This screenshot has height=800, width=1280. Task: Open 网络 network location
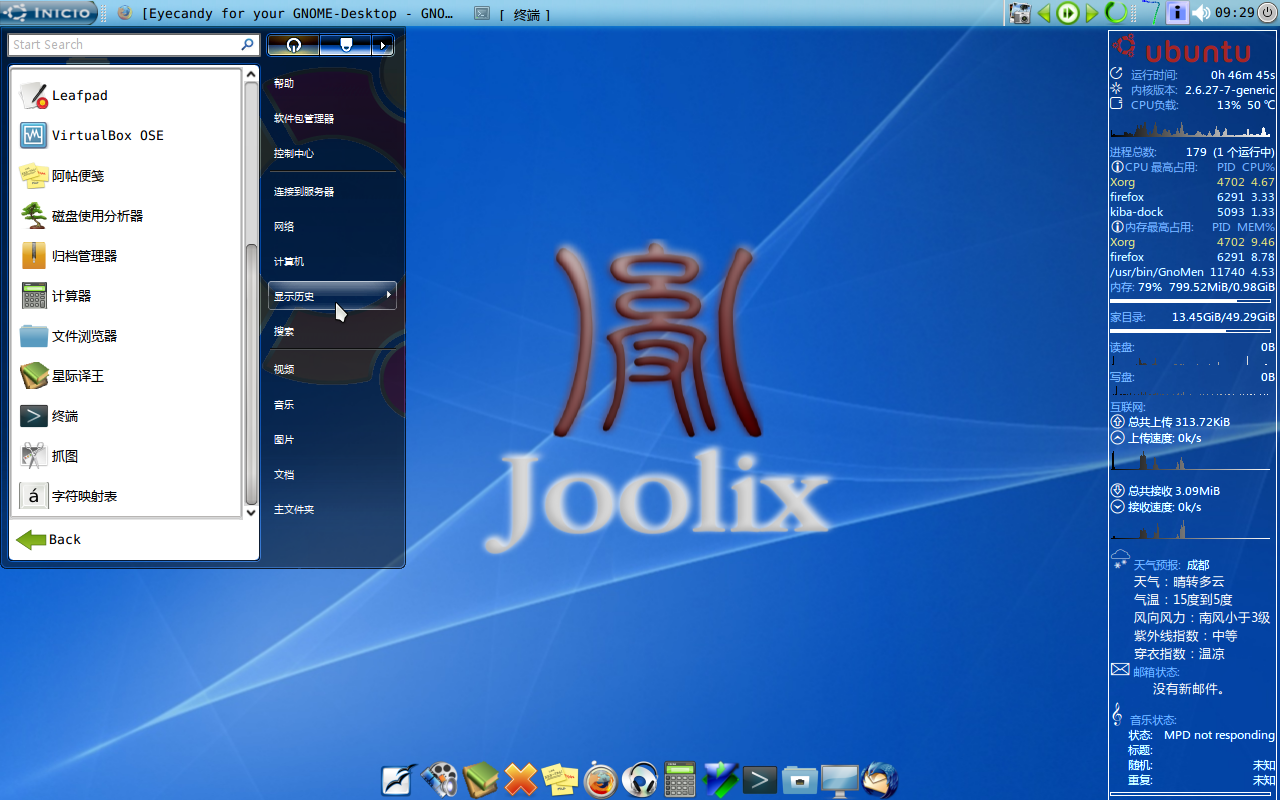[332, 227]
